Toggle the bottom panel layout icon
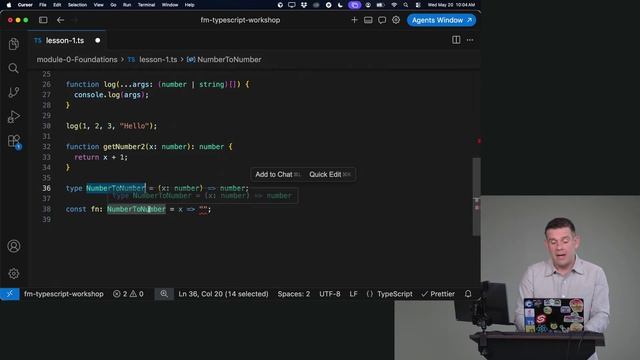Viewport: 640px width, 360px height. pos(368,20)
